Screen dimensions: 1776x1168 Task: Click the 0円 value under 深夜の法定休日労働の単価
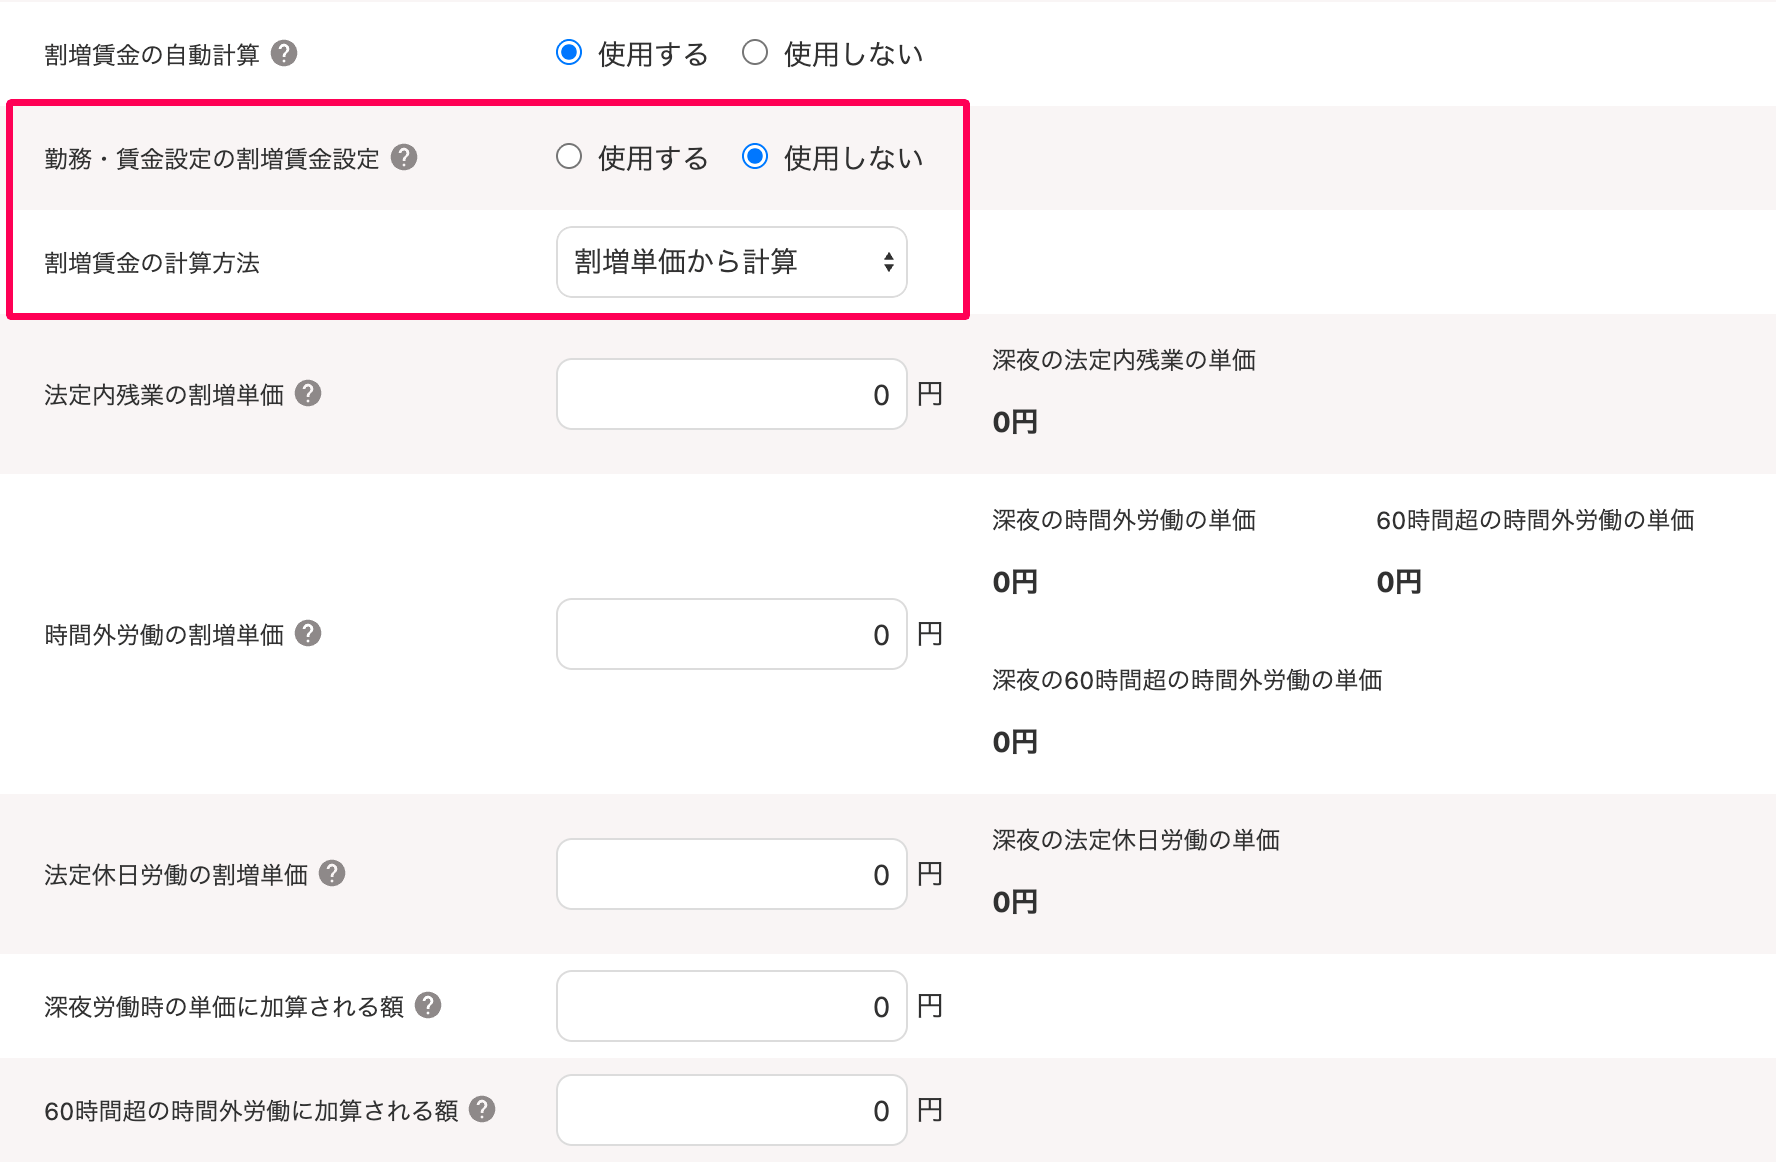pos(1015,902)
